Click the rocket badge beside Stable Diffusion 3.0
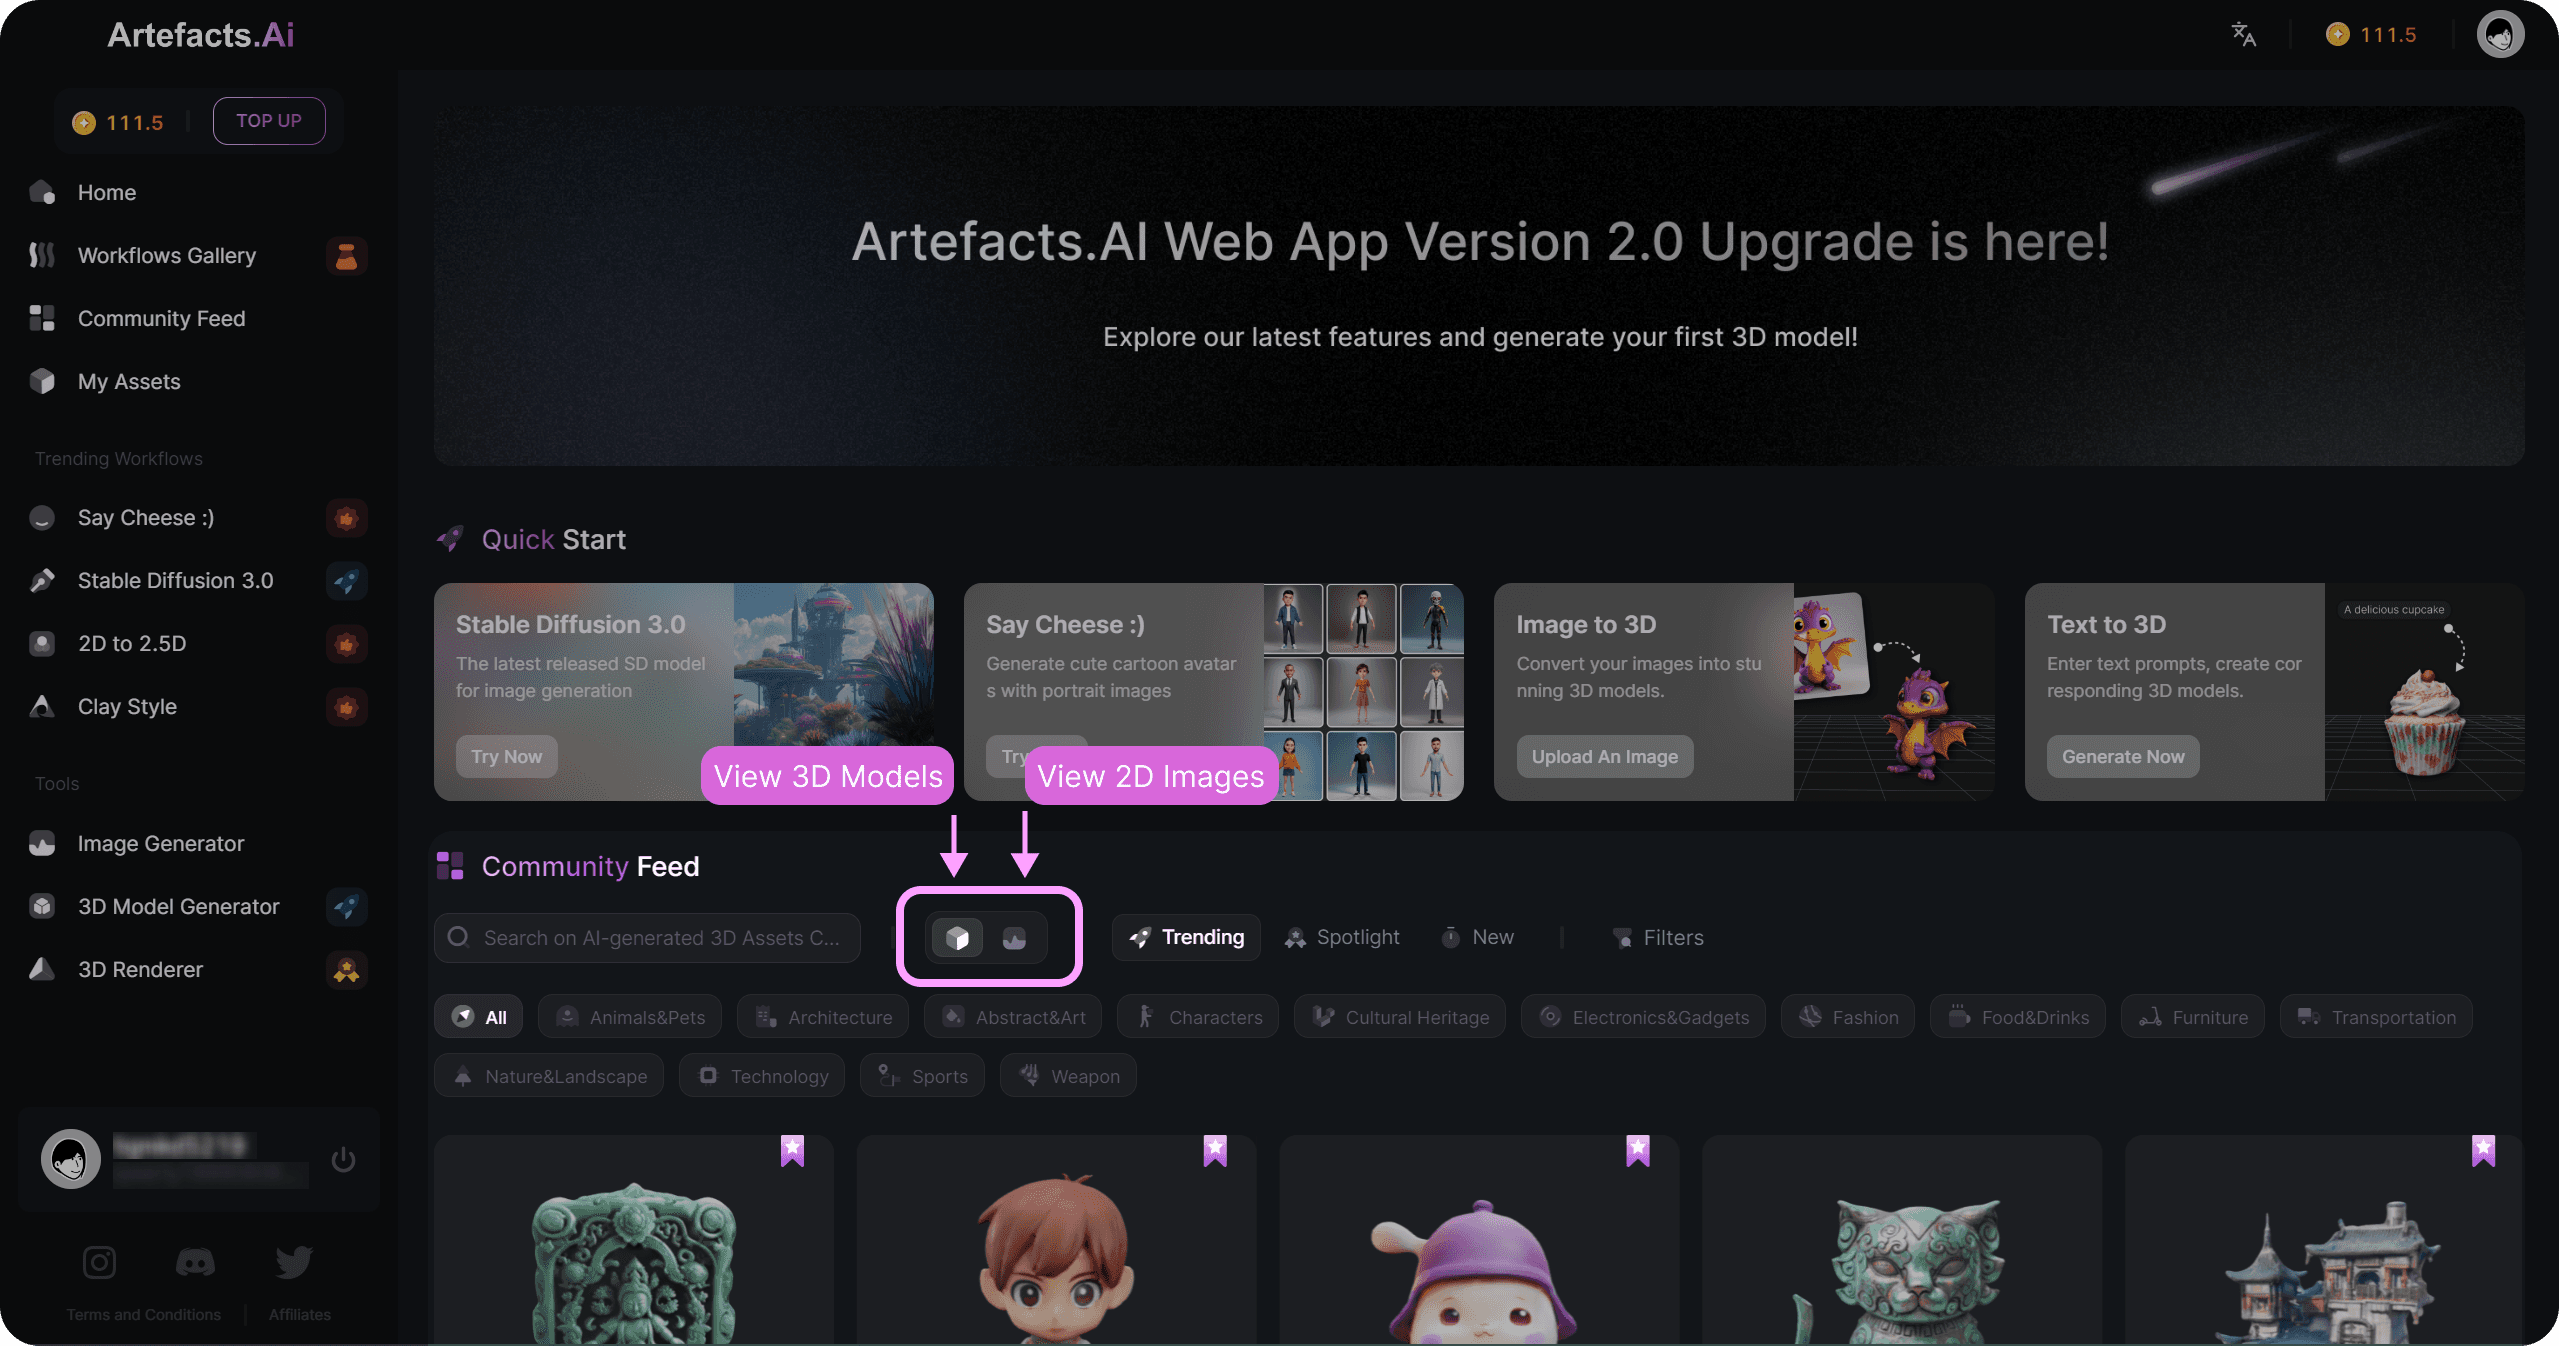Screen dimensions: 2559x1346 [x=346, y=581]
